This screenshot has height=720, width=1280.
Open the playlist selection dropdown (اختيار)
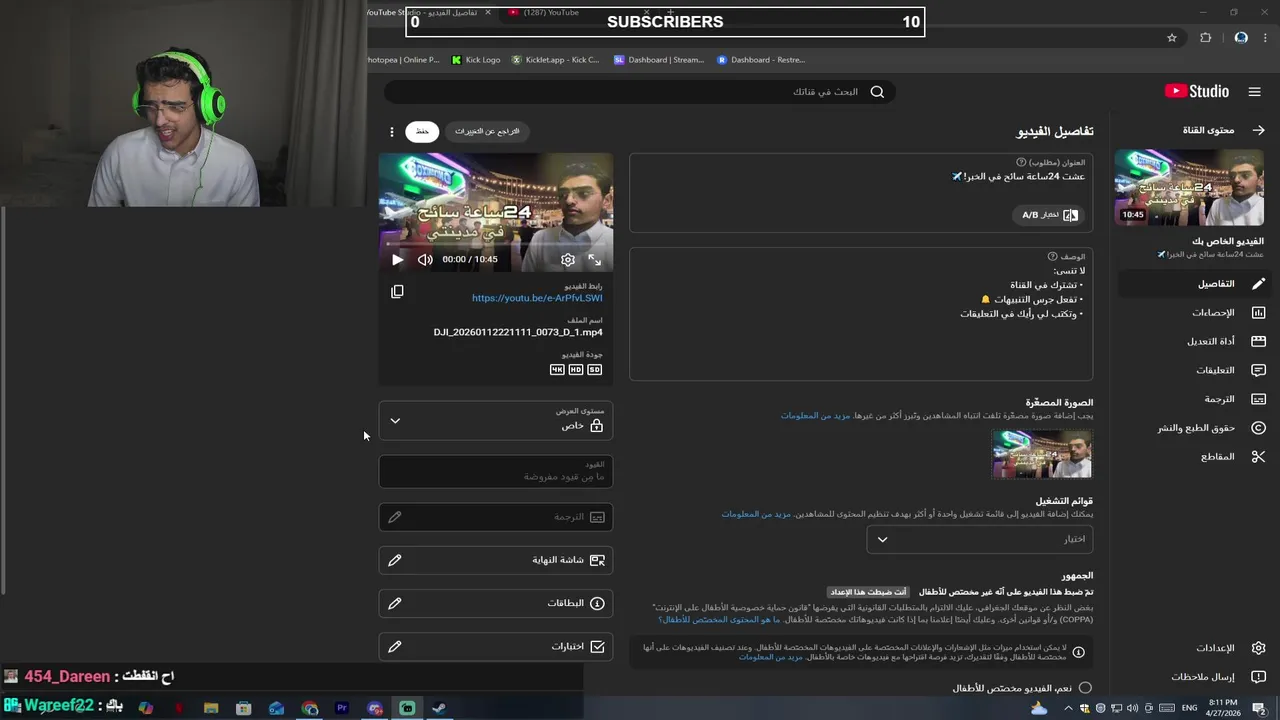980,539
